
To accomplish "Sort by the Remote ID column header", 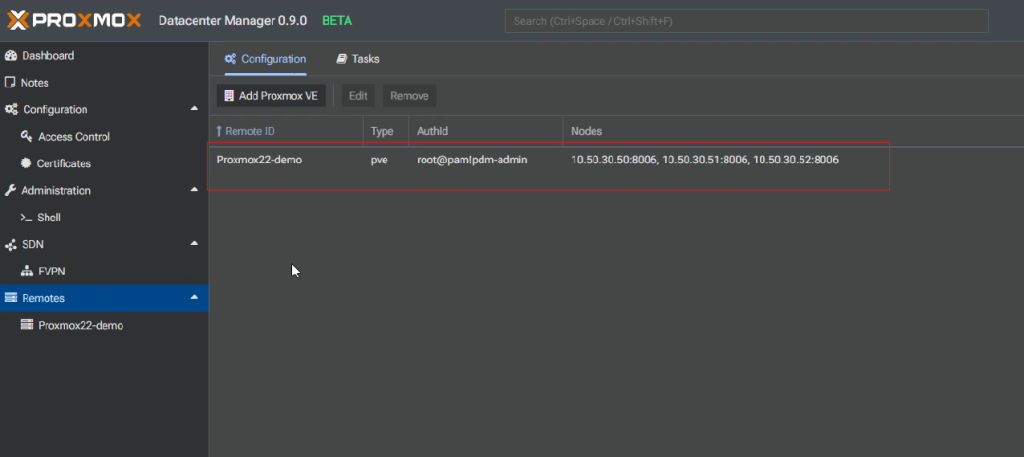I will 284,131.
